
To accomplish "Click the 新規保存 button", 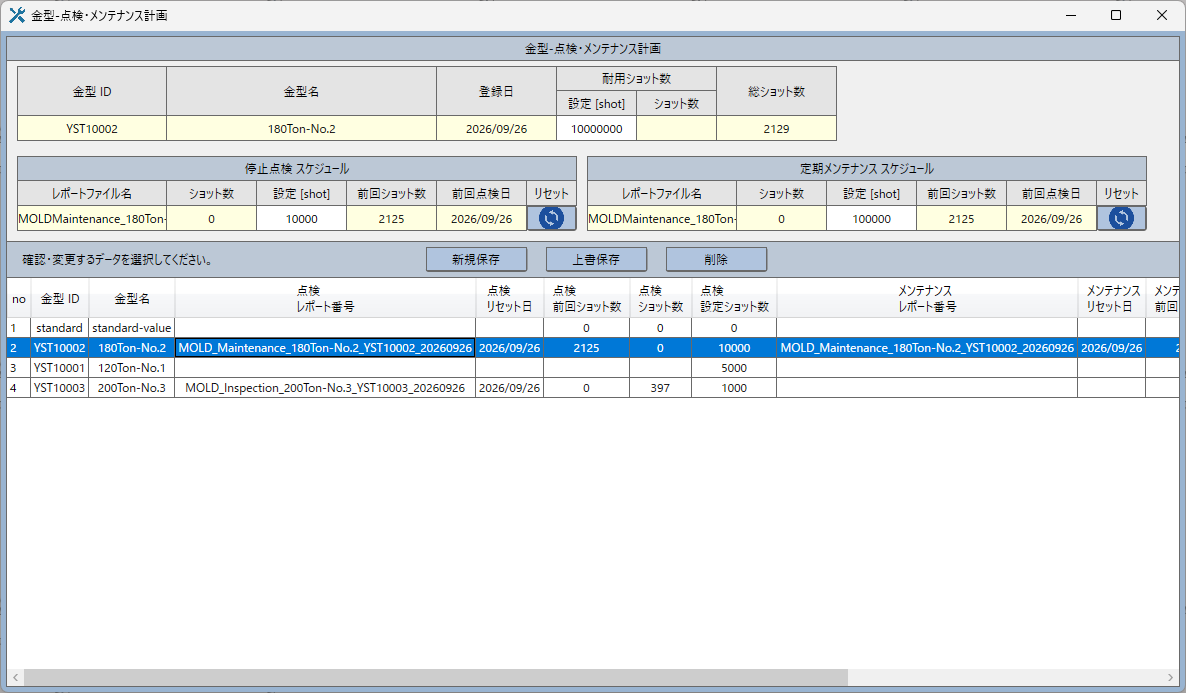I will coord(476,259).
